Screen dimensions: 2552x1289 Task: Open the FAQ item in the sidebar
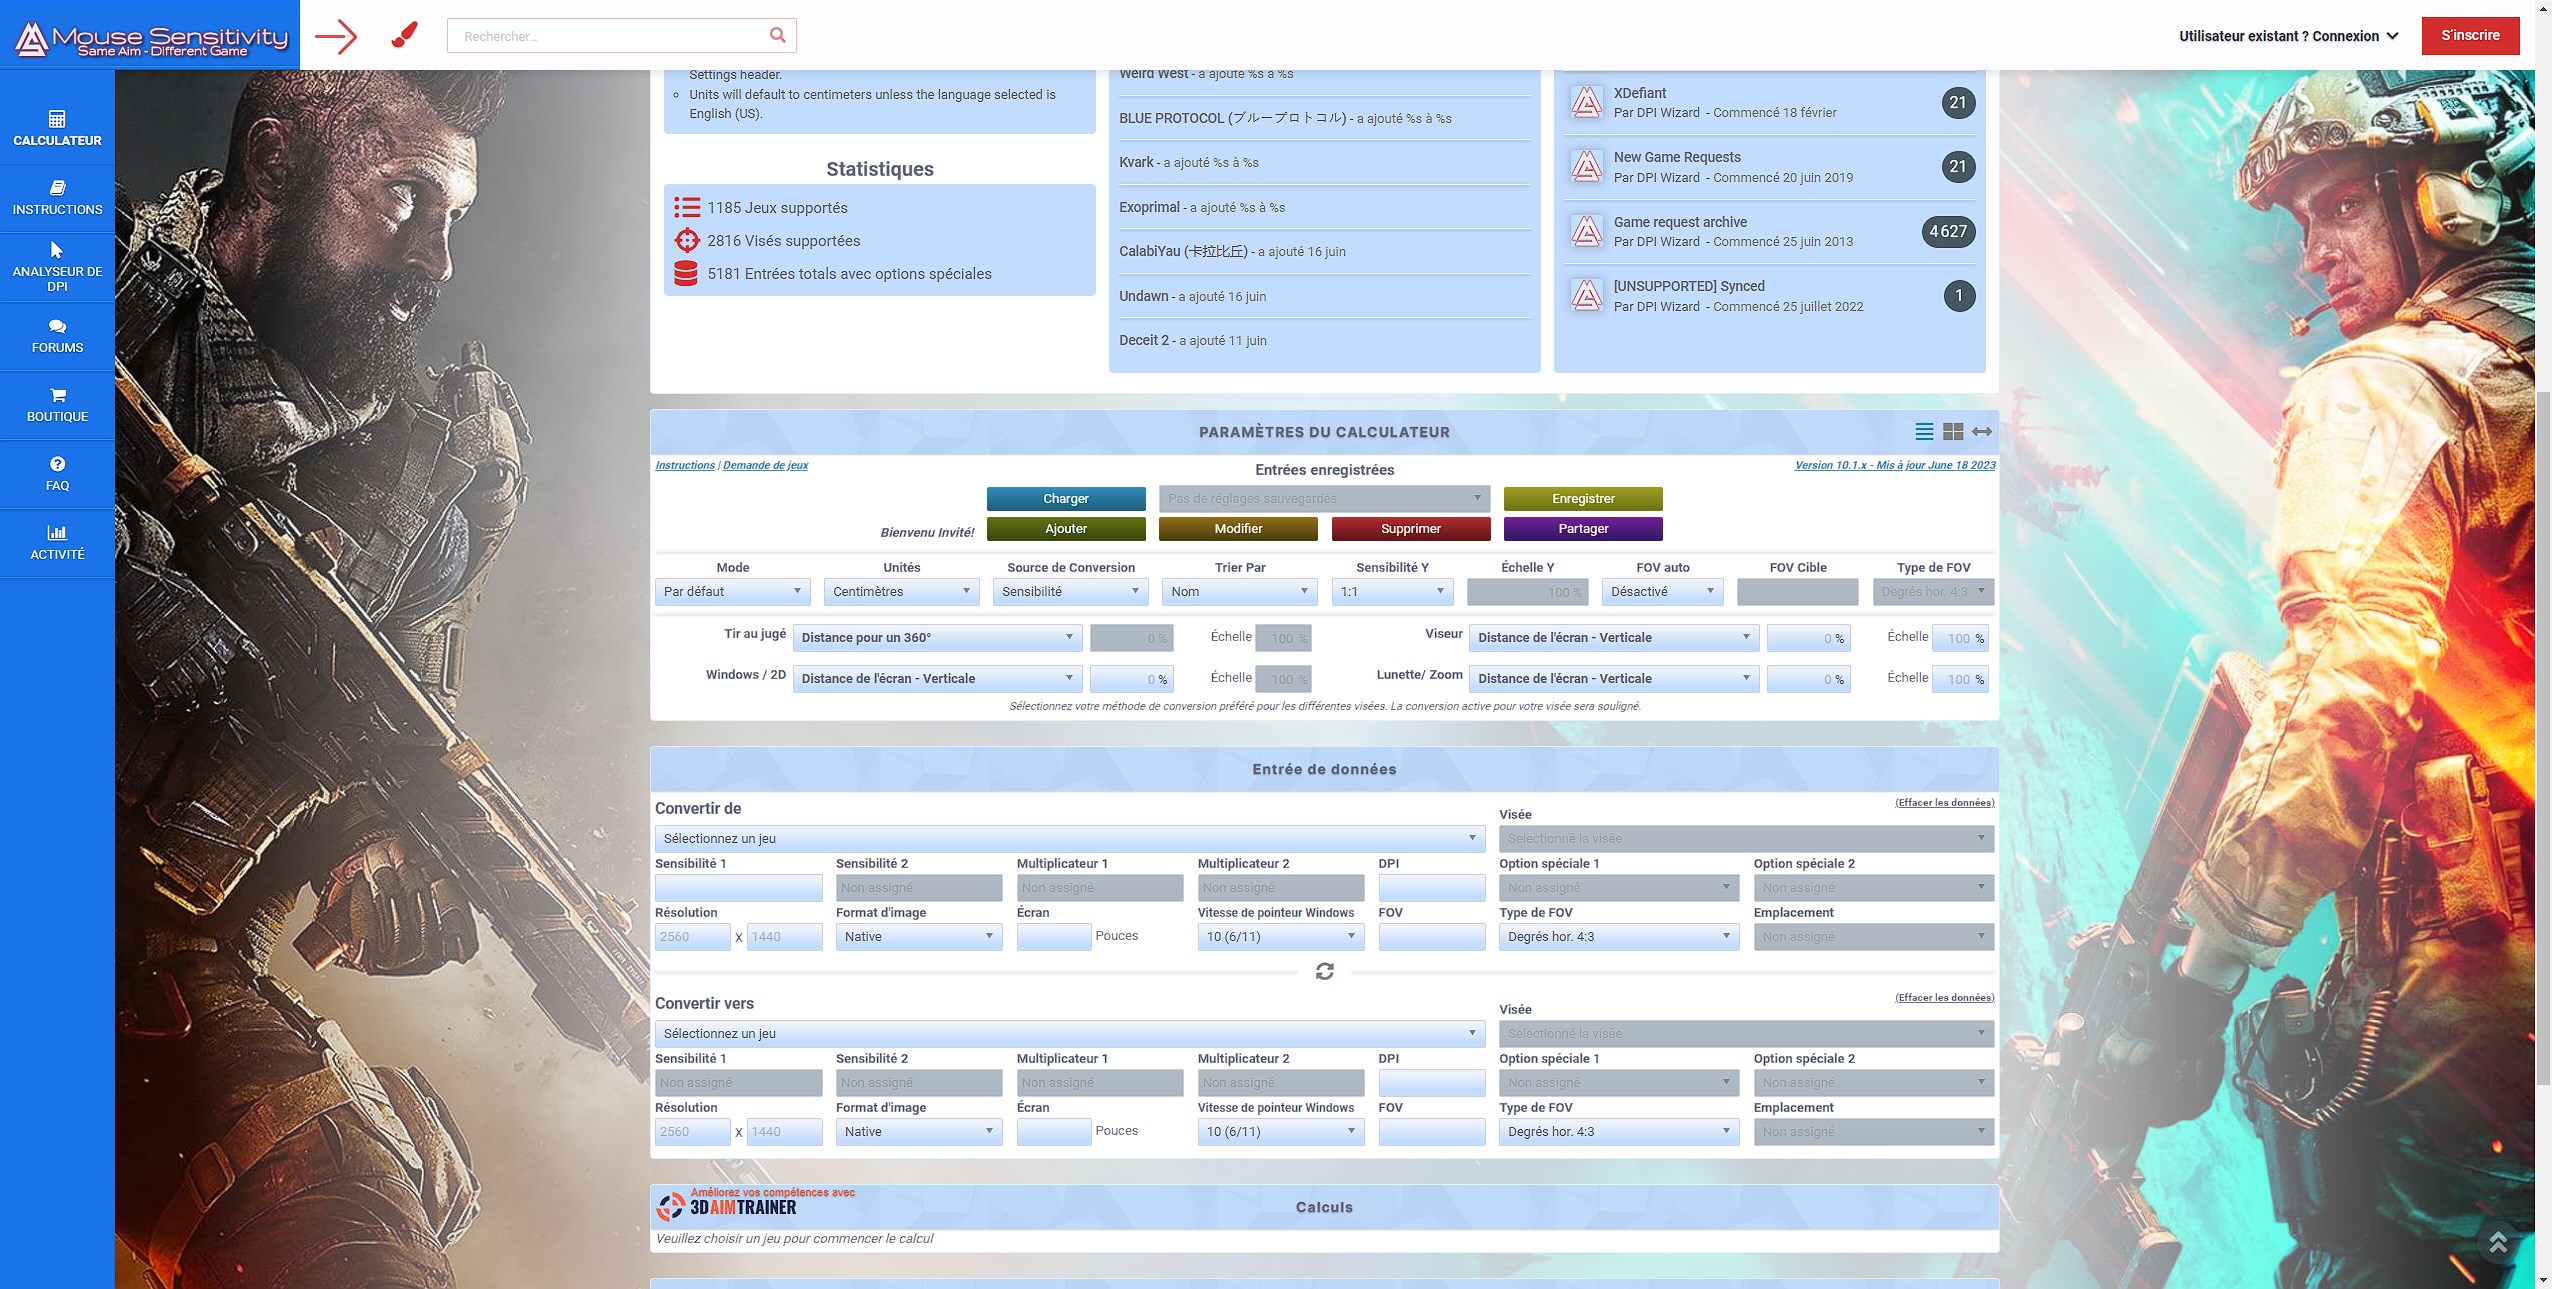pyautogui.click(x=58, y=472)
